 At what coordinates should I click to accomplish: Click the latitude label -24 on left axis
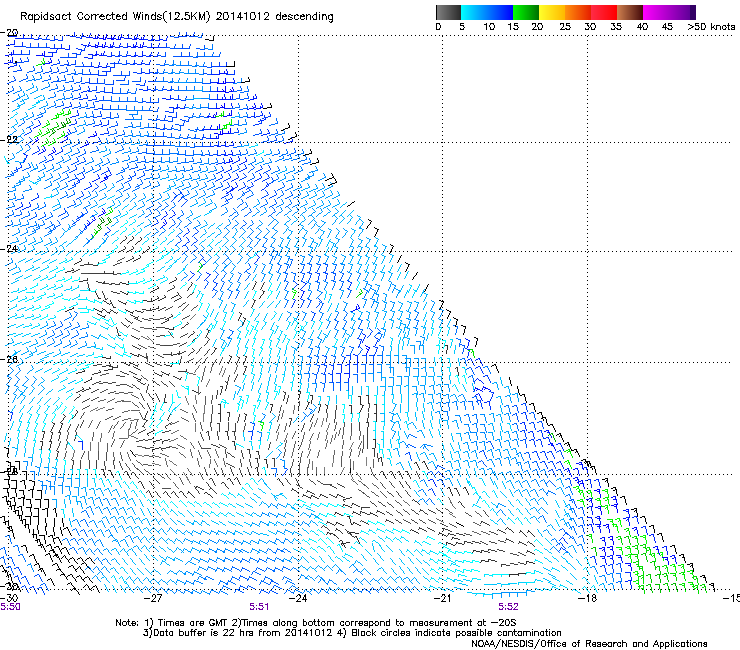[9, 249]
